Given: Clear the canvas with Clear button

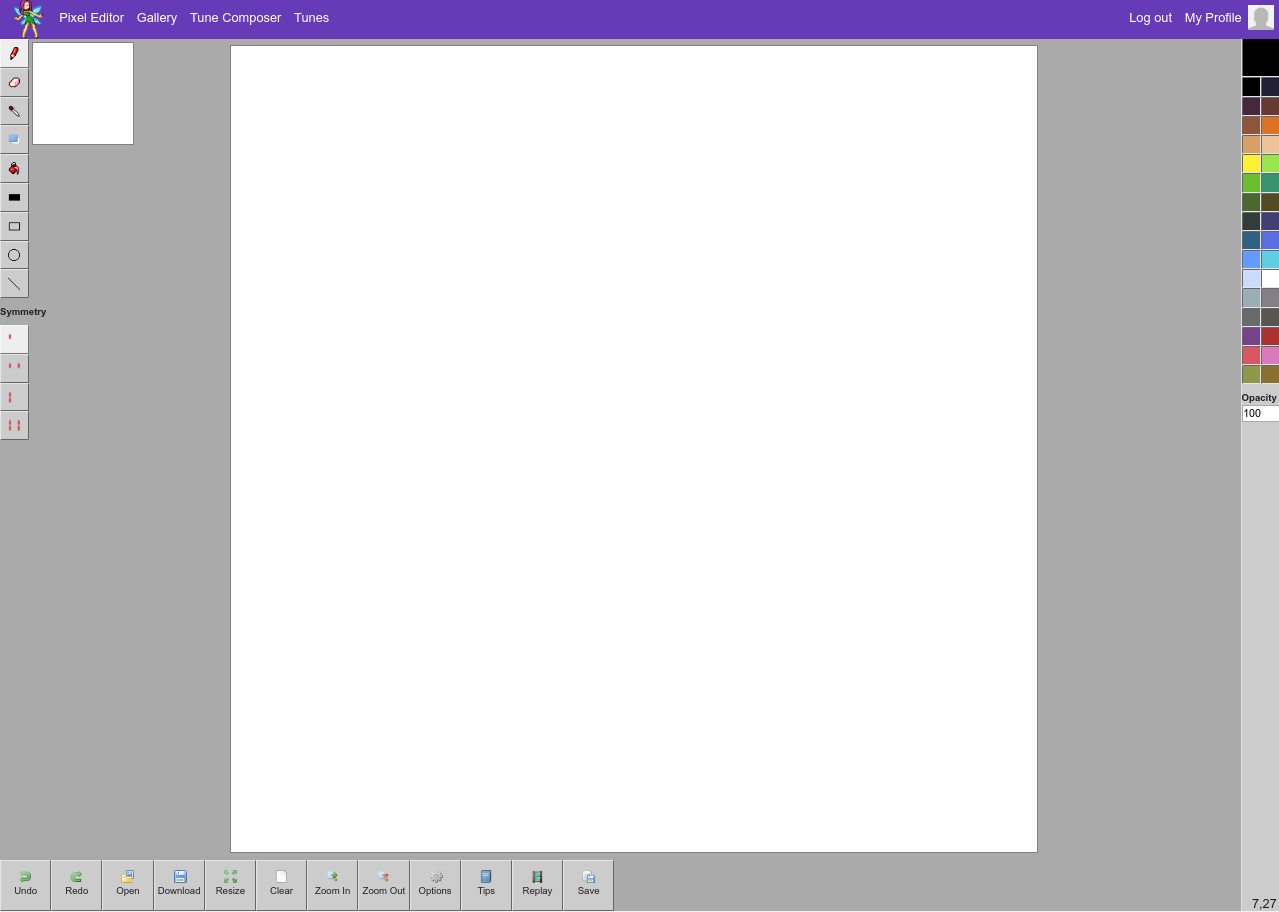Looking at the screenshot, I should [281, 885].
